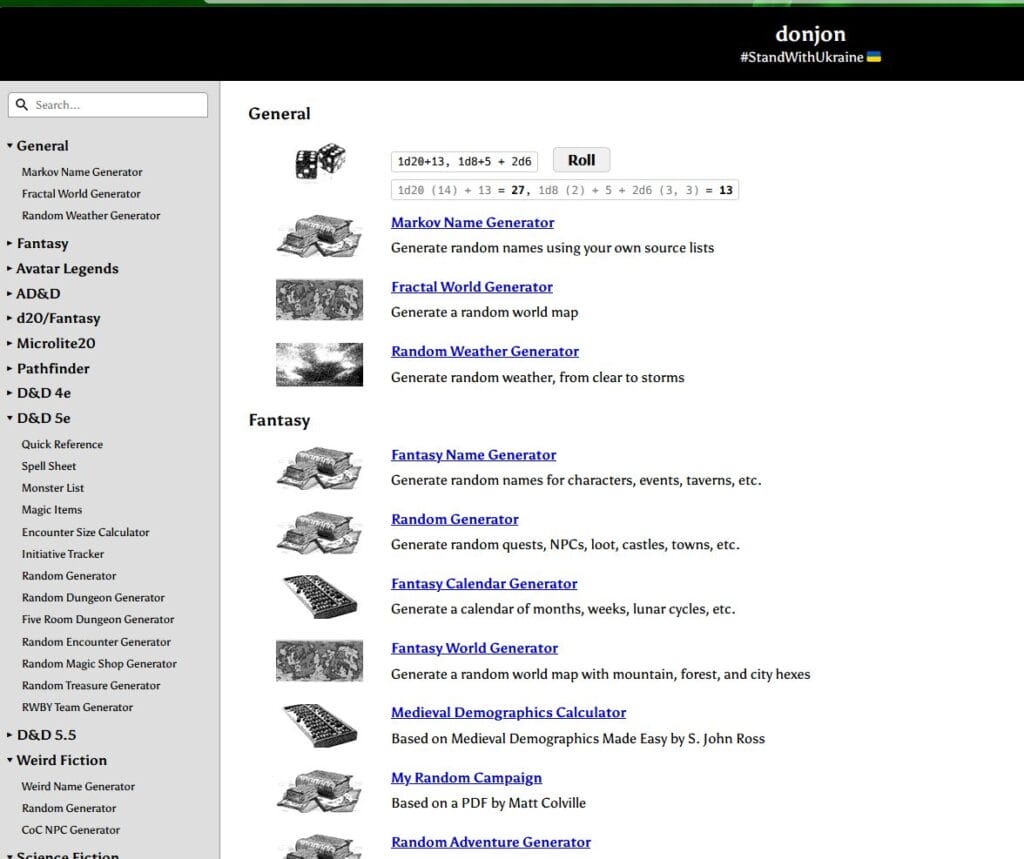Select Random Dungeon Generator in the sidebar
This screenshot has height=859, width=1024.
point(93,598)
